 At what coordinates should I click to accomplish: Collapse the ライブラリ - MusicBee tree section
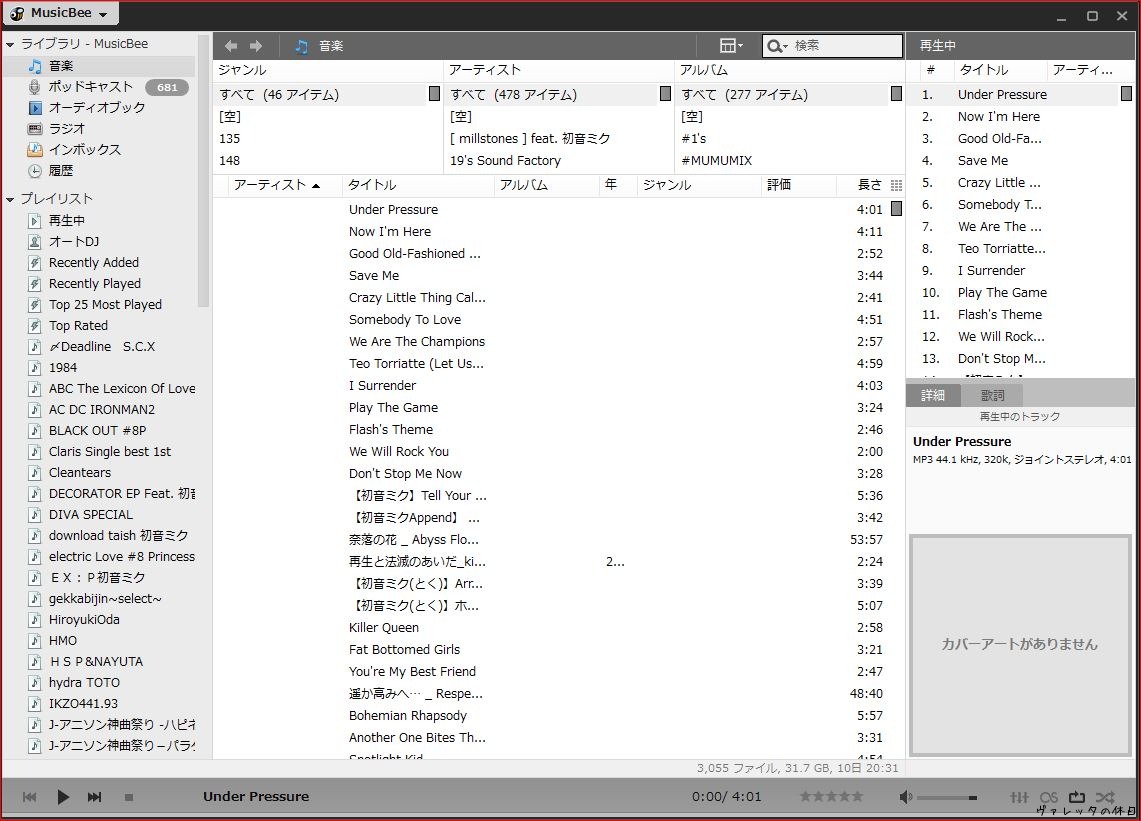pyautogui.click(x=10, y=44)
